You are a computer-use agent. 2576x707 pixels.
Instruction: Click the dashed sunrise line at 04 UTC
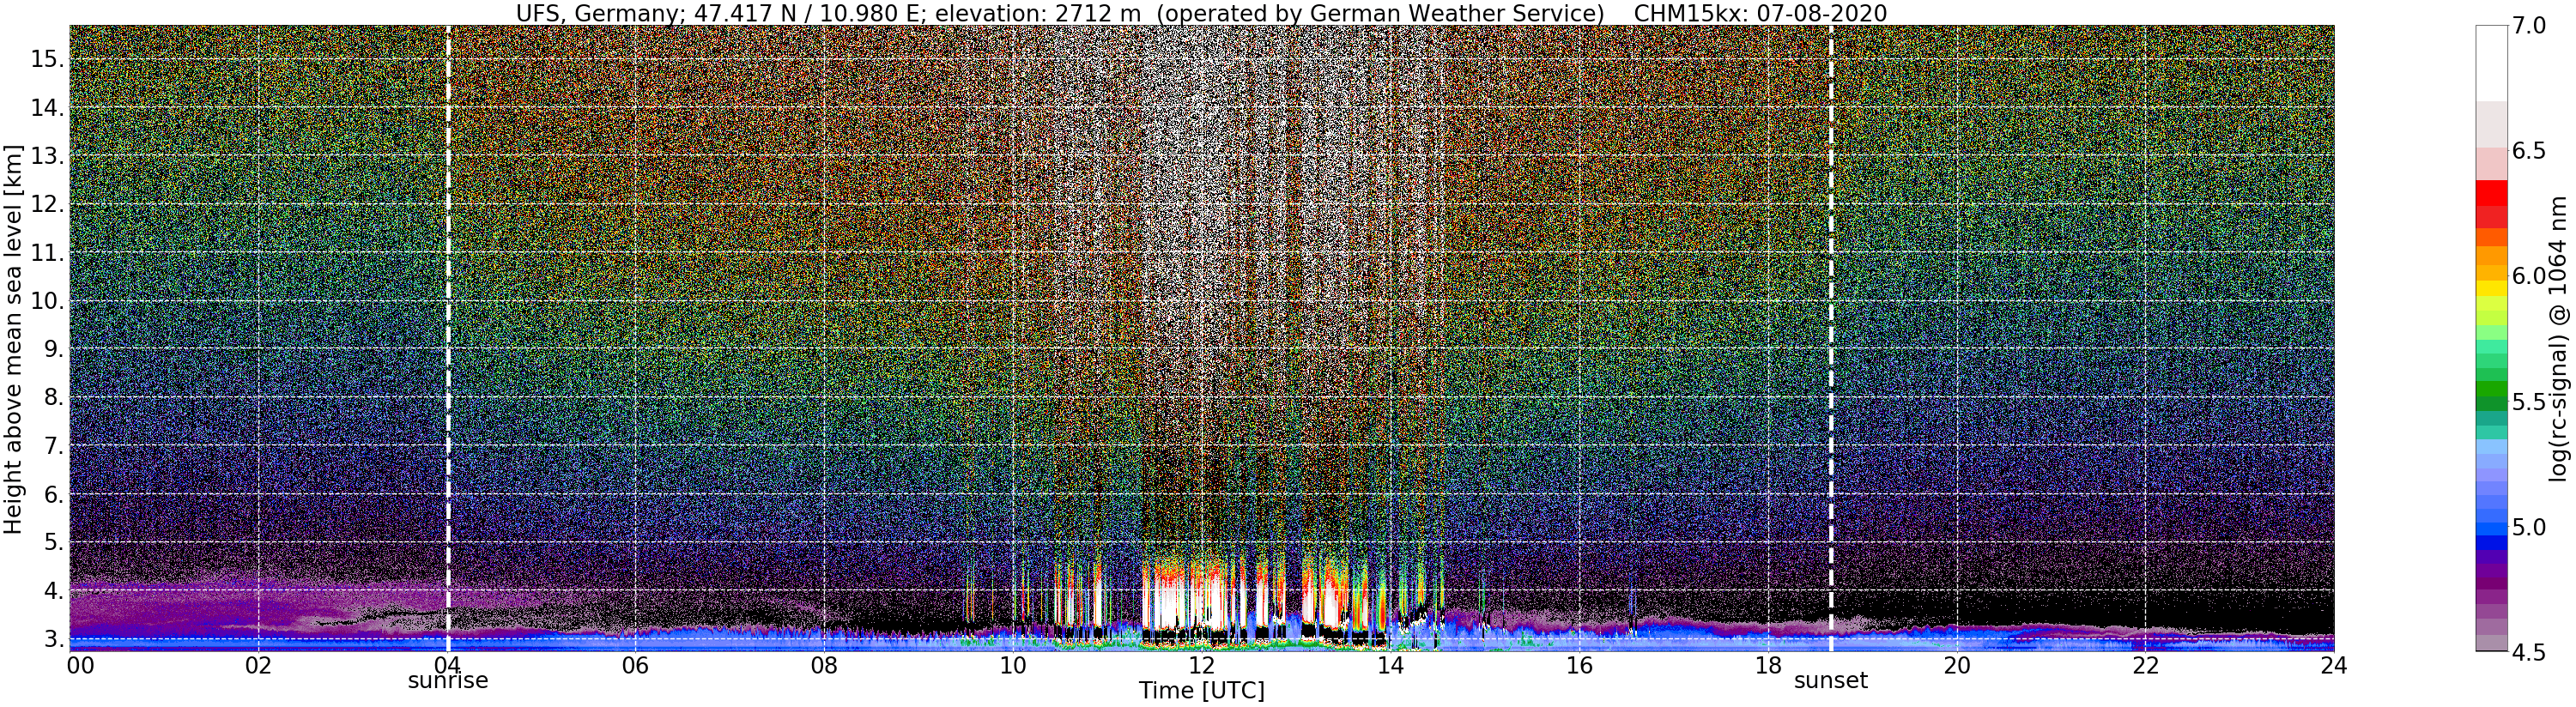pos(447,338)
